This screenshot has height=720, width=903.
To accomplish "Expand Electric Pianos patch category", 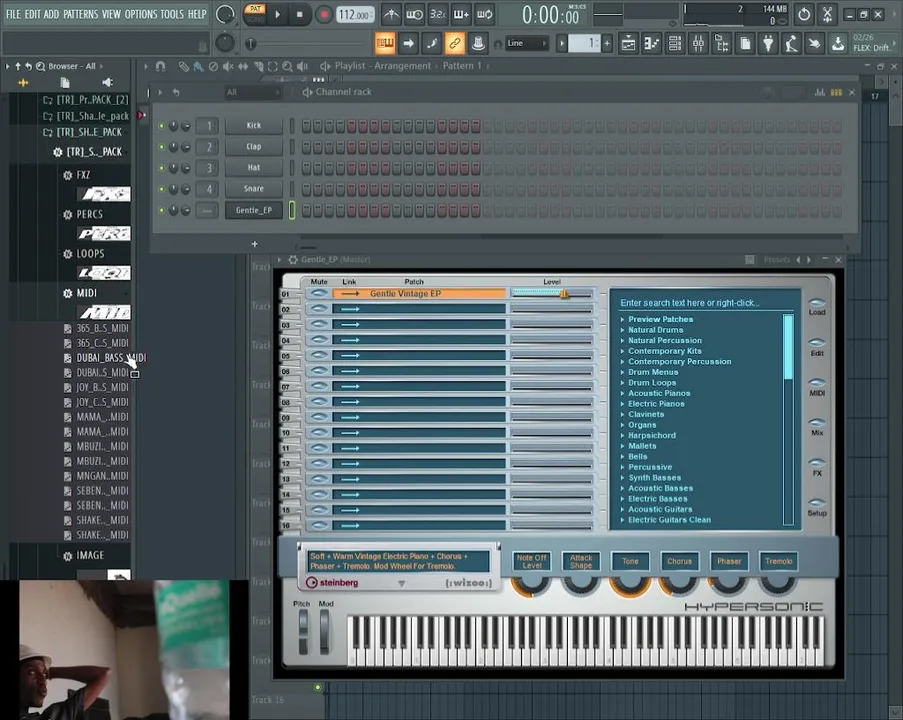I will [x=656, y=404].
